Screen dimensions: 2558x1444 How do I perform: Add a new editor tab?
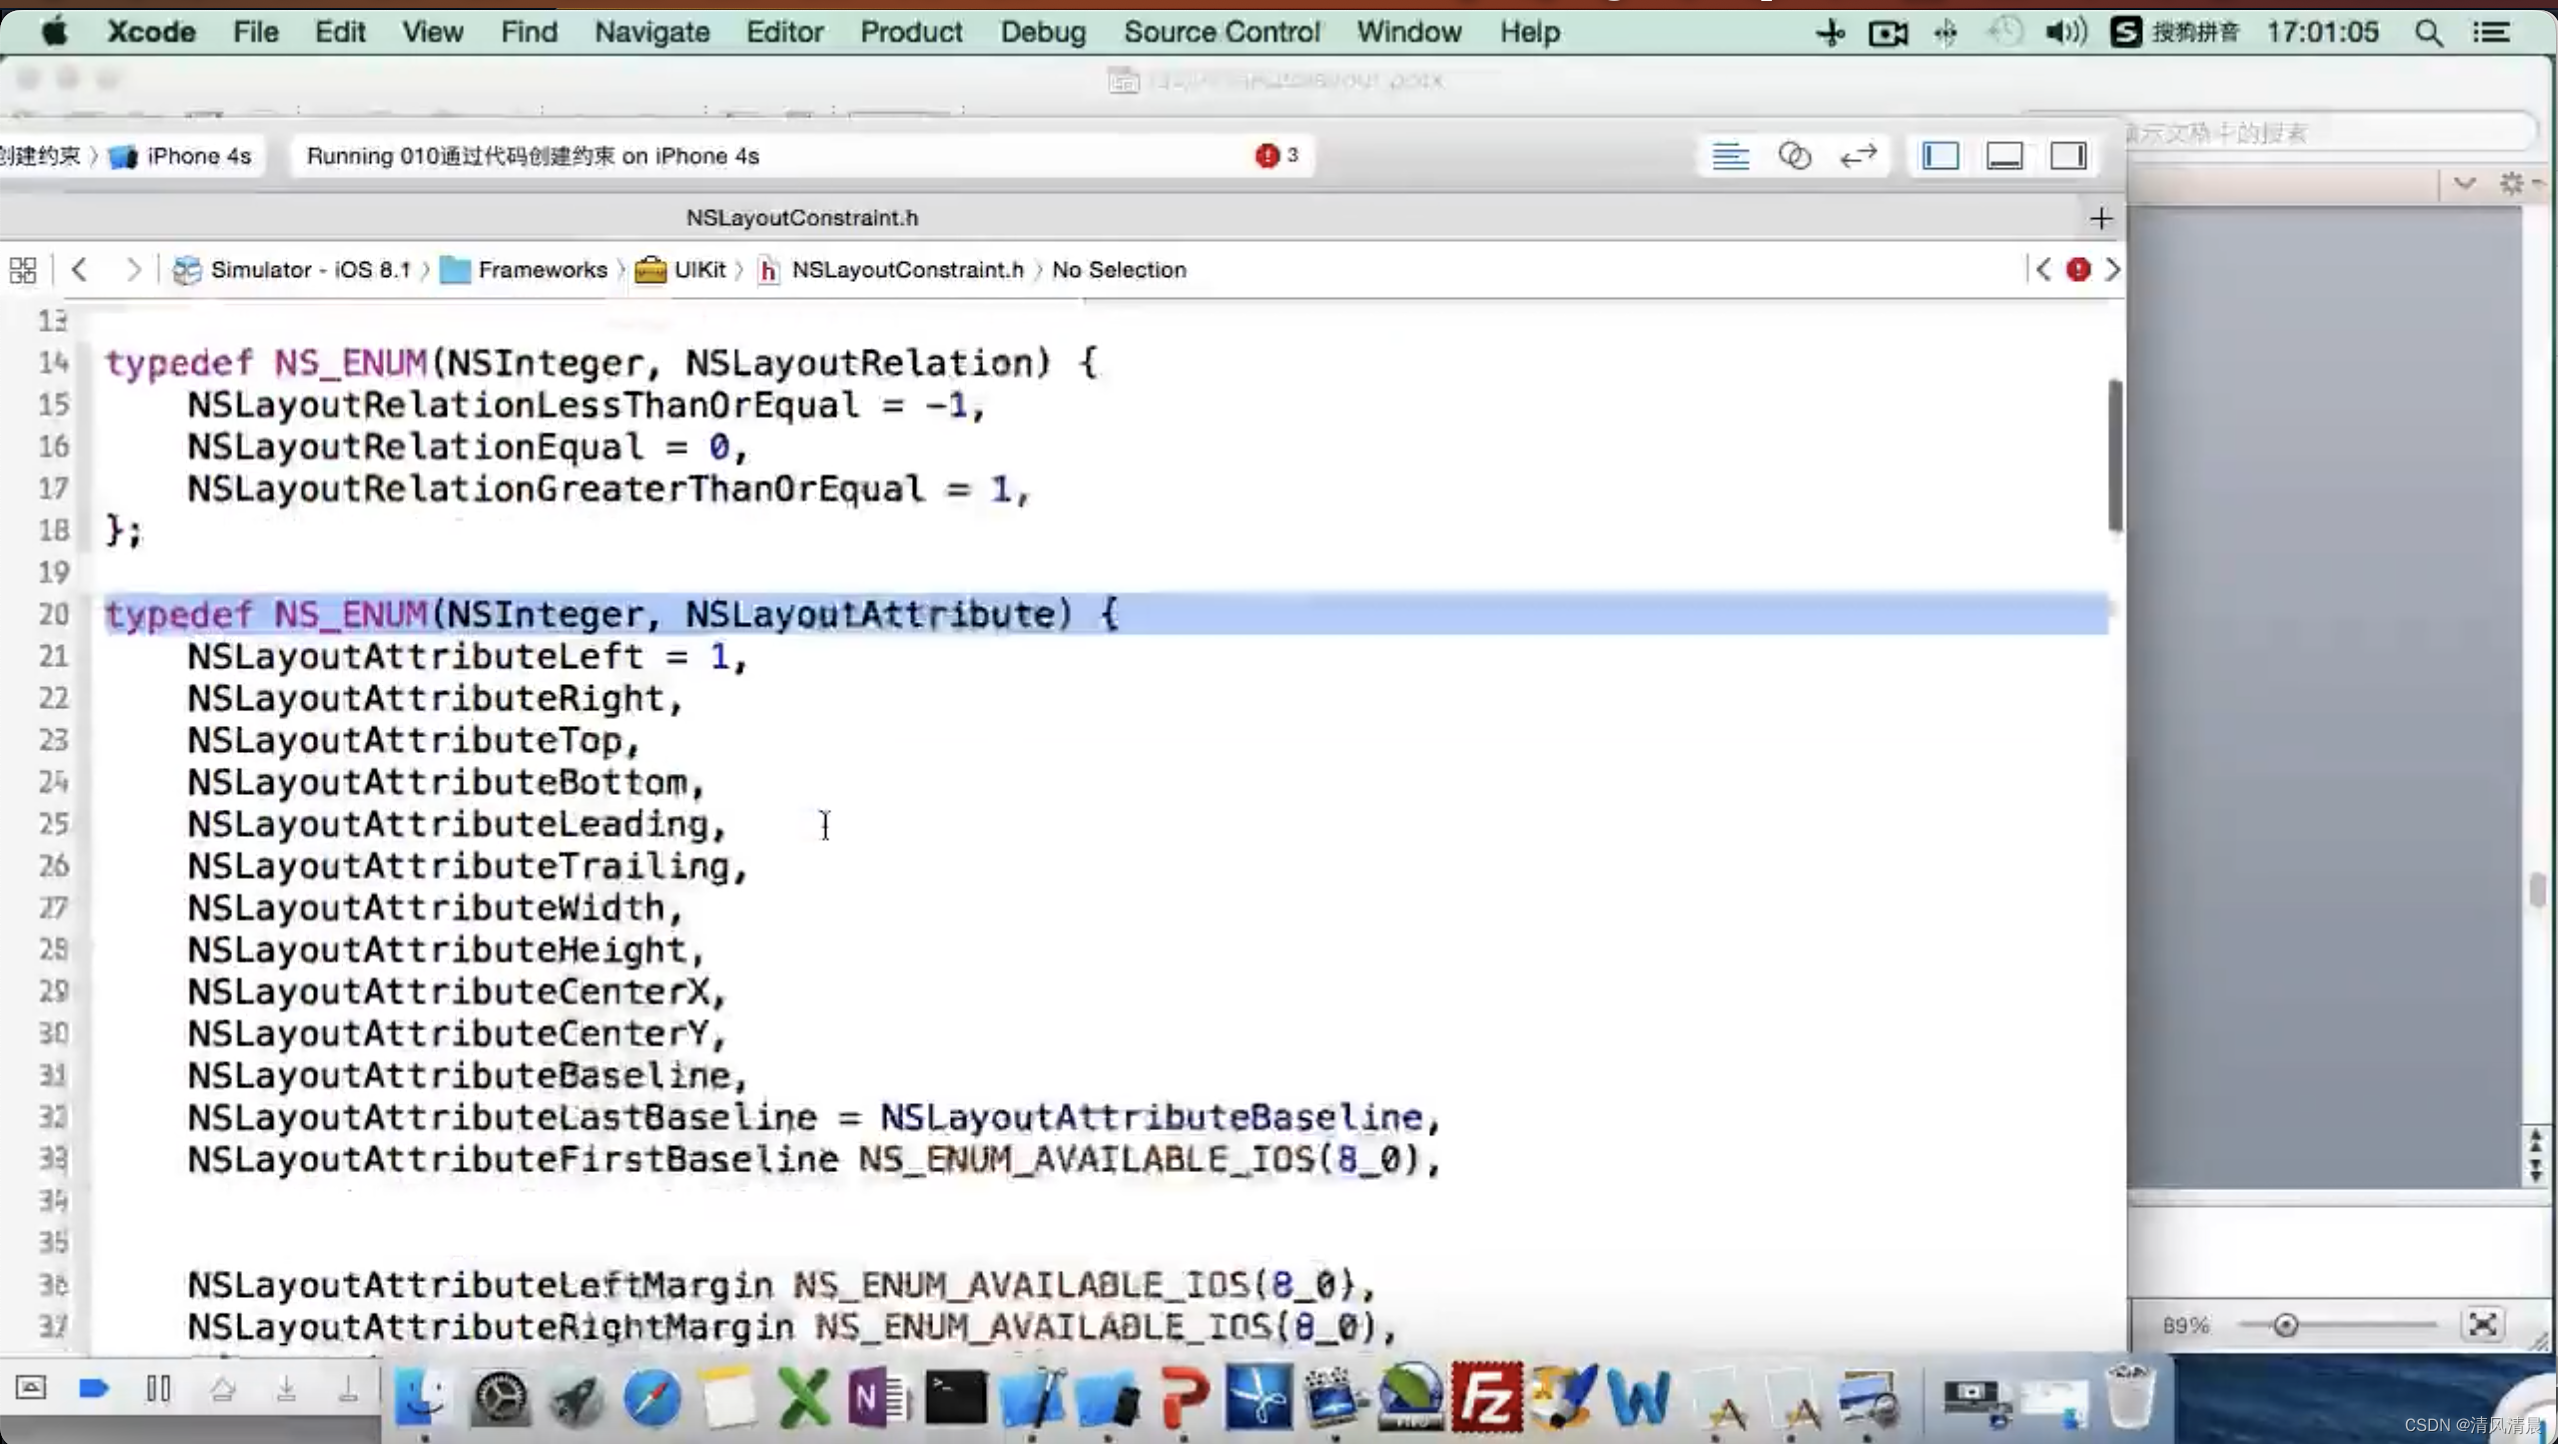tap(2100, 218)
